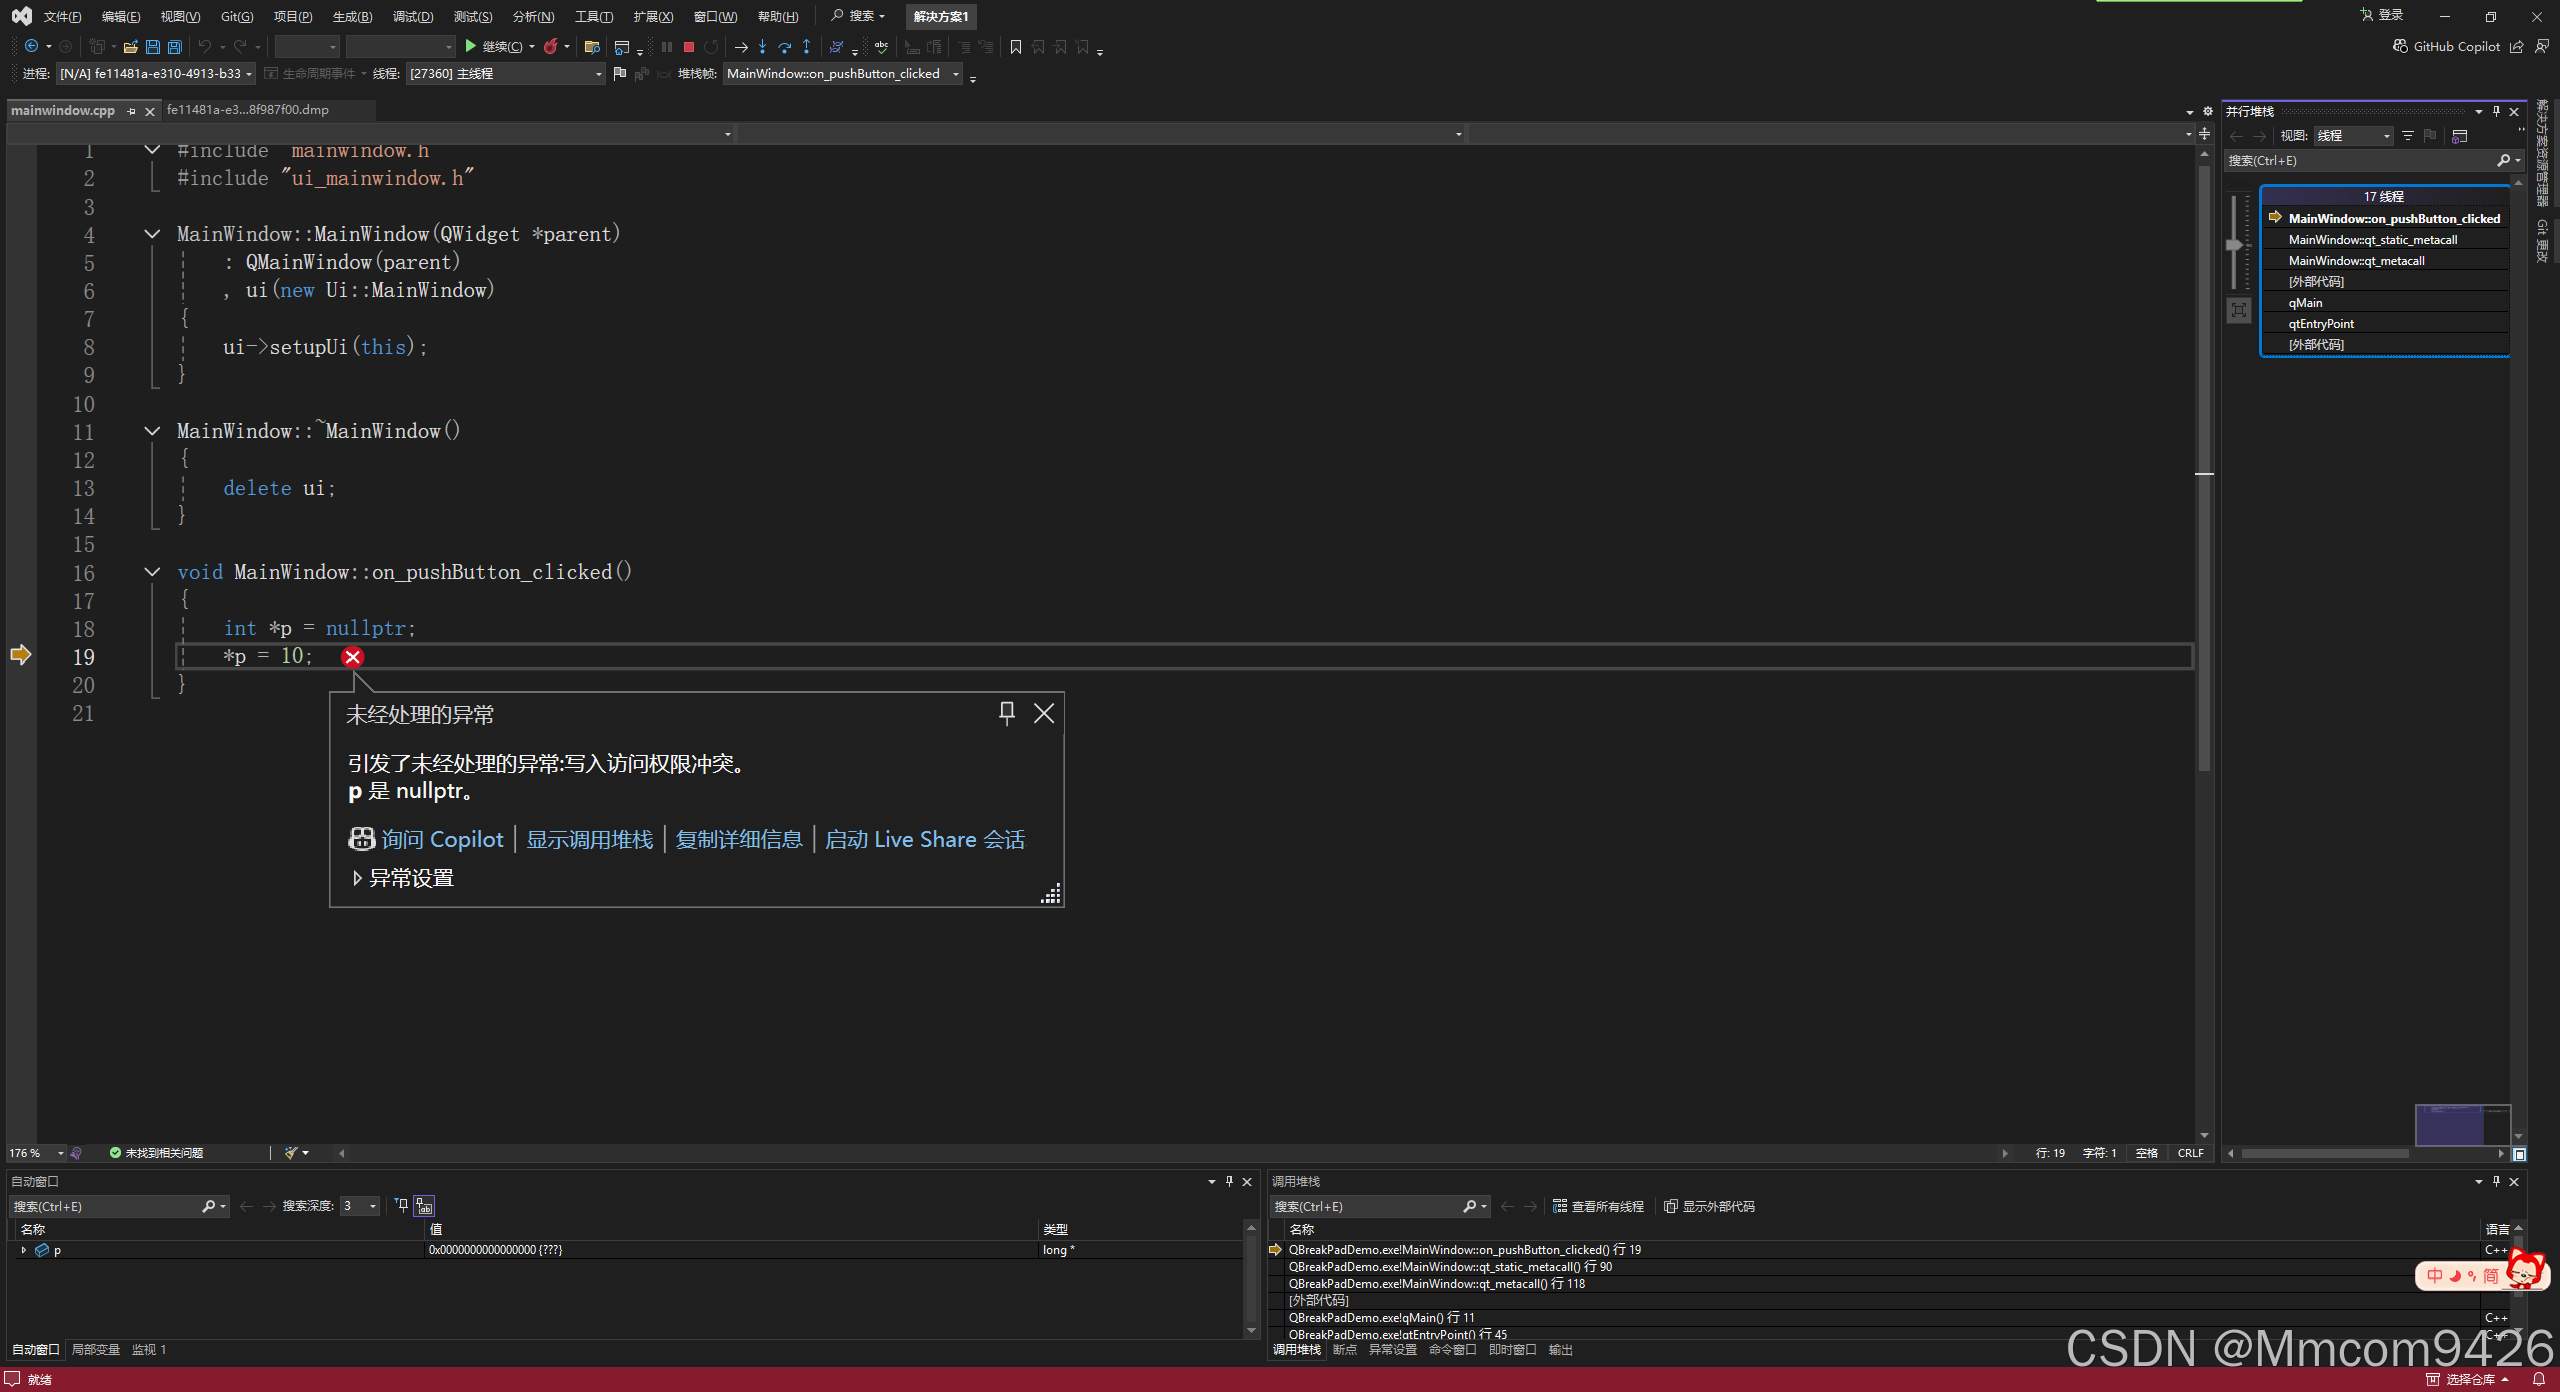The image size is (2560, 1392).
Task: Click the Ask Copilot link
Action: tap(441, 839)
